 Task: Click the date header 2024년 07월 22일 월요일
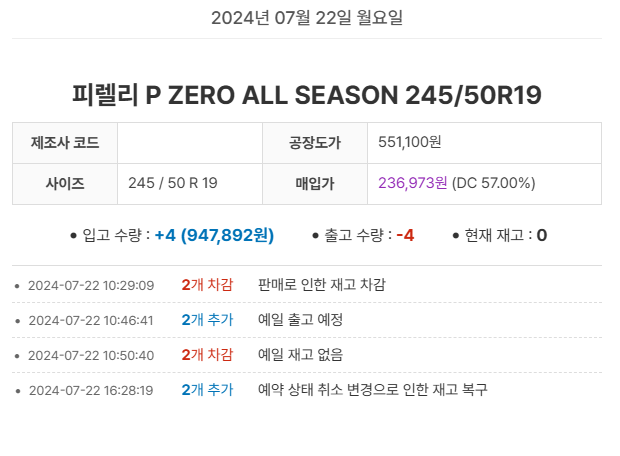(x=307, y=18)
